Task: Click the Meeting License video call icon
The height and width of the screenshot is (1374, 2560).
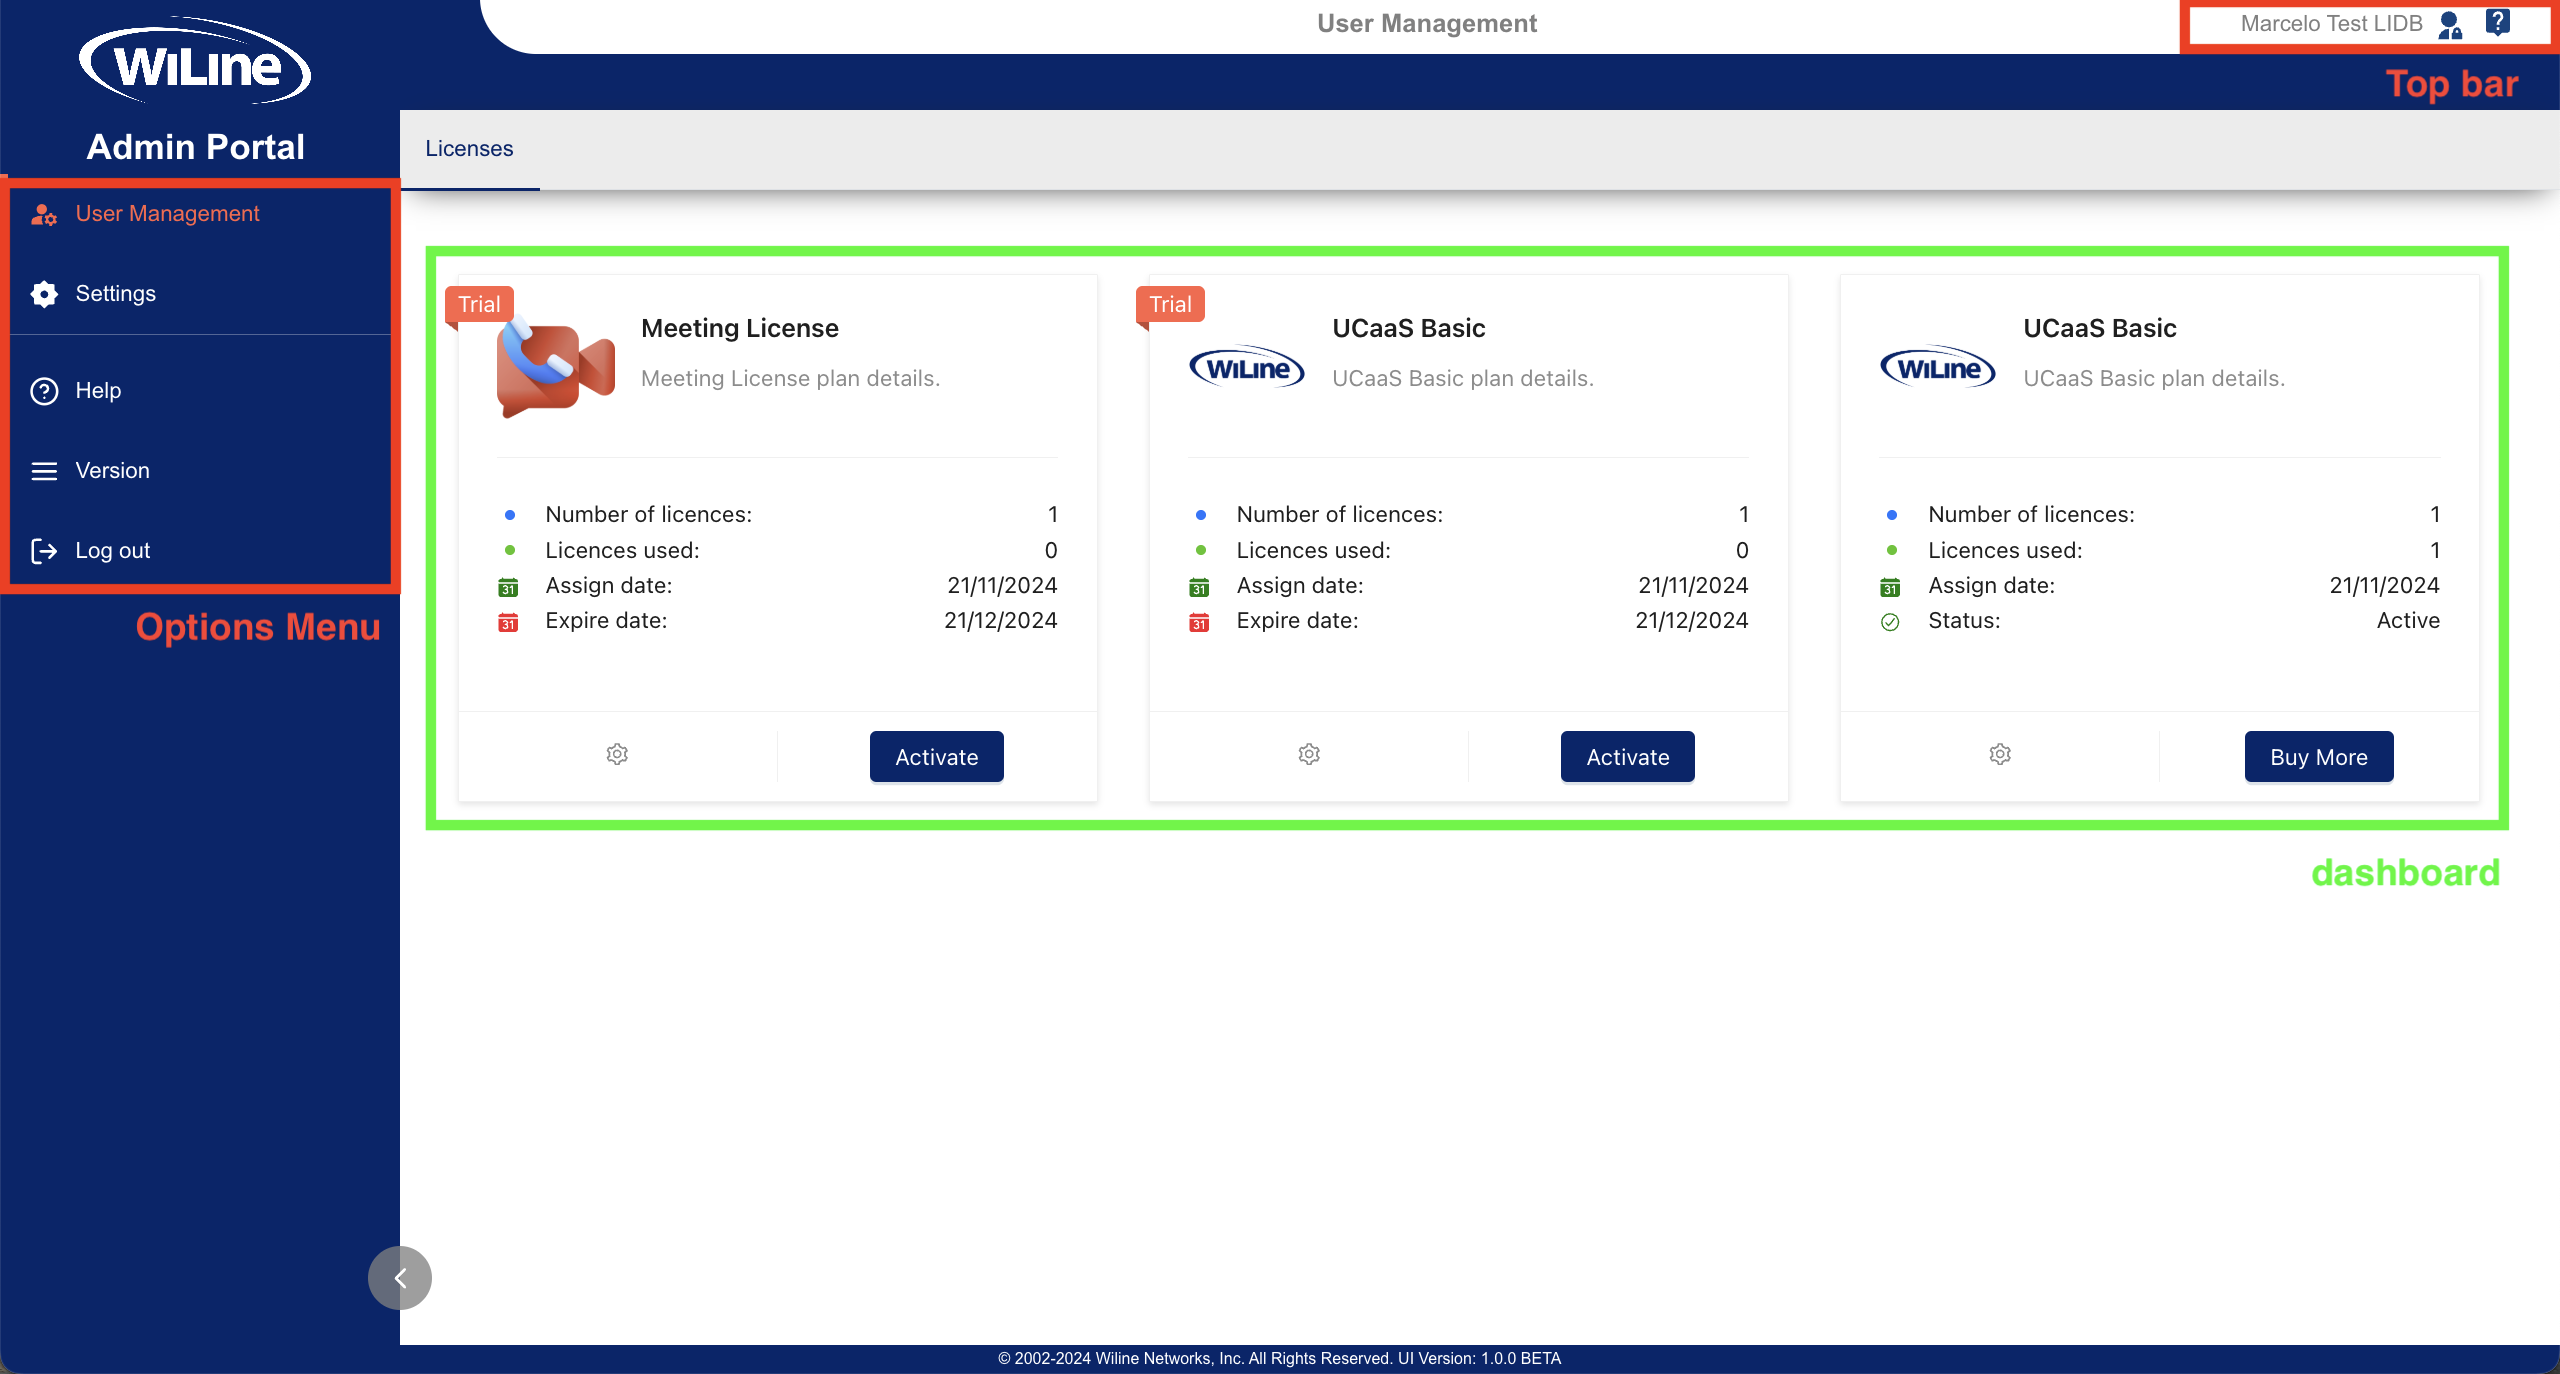Action: (555, 368)
